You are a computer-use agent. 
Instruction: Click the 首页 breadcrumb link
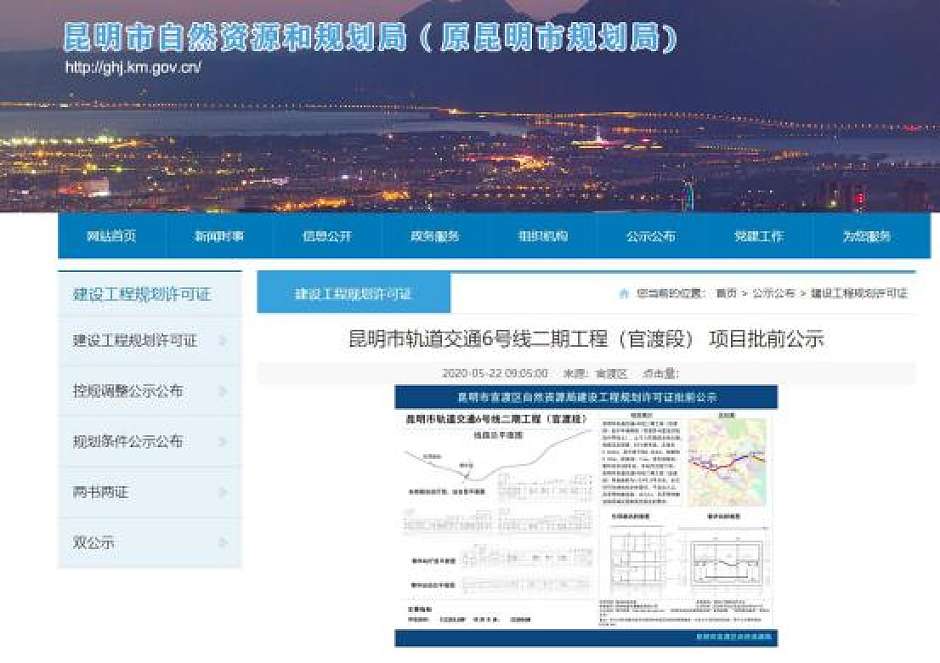tap(726, 294)
